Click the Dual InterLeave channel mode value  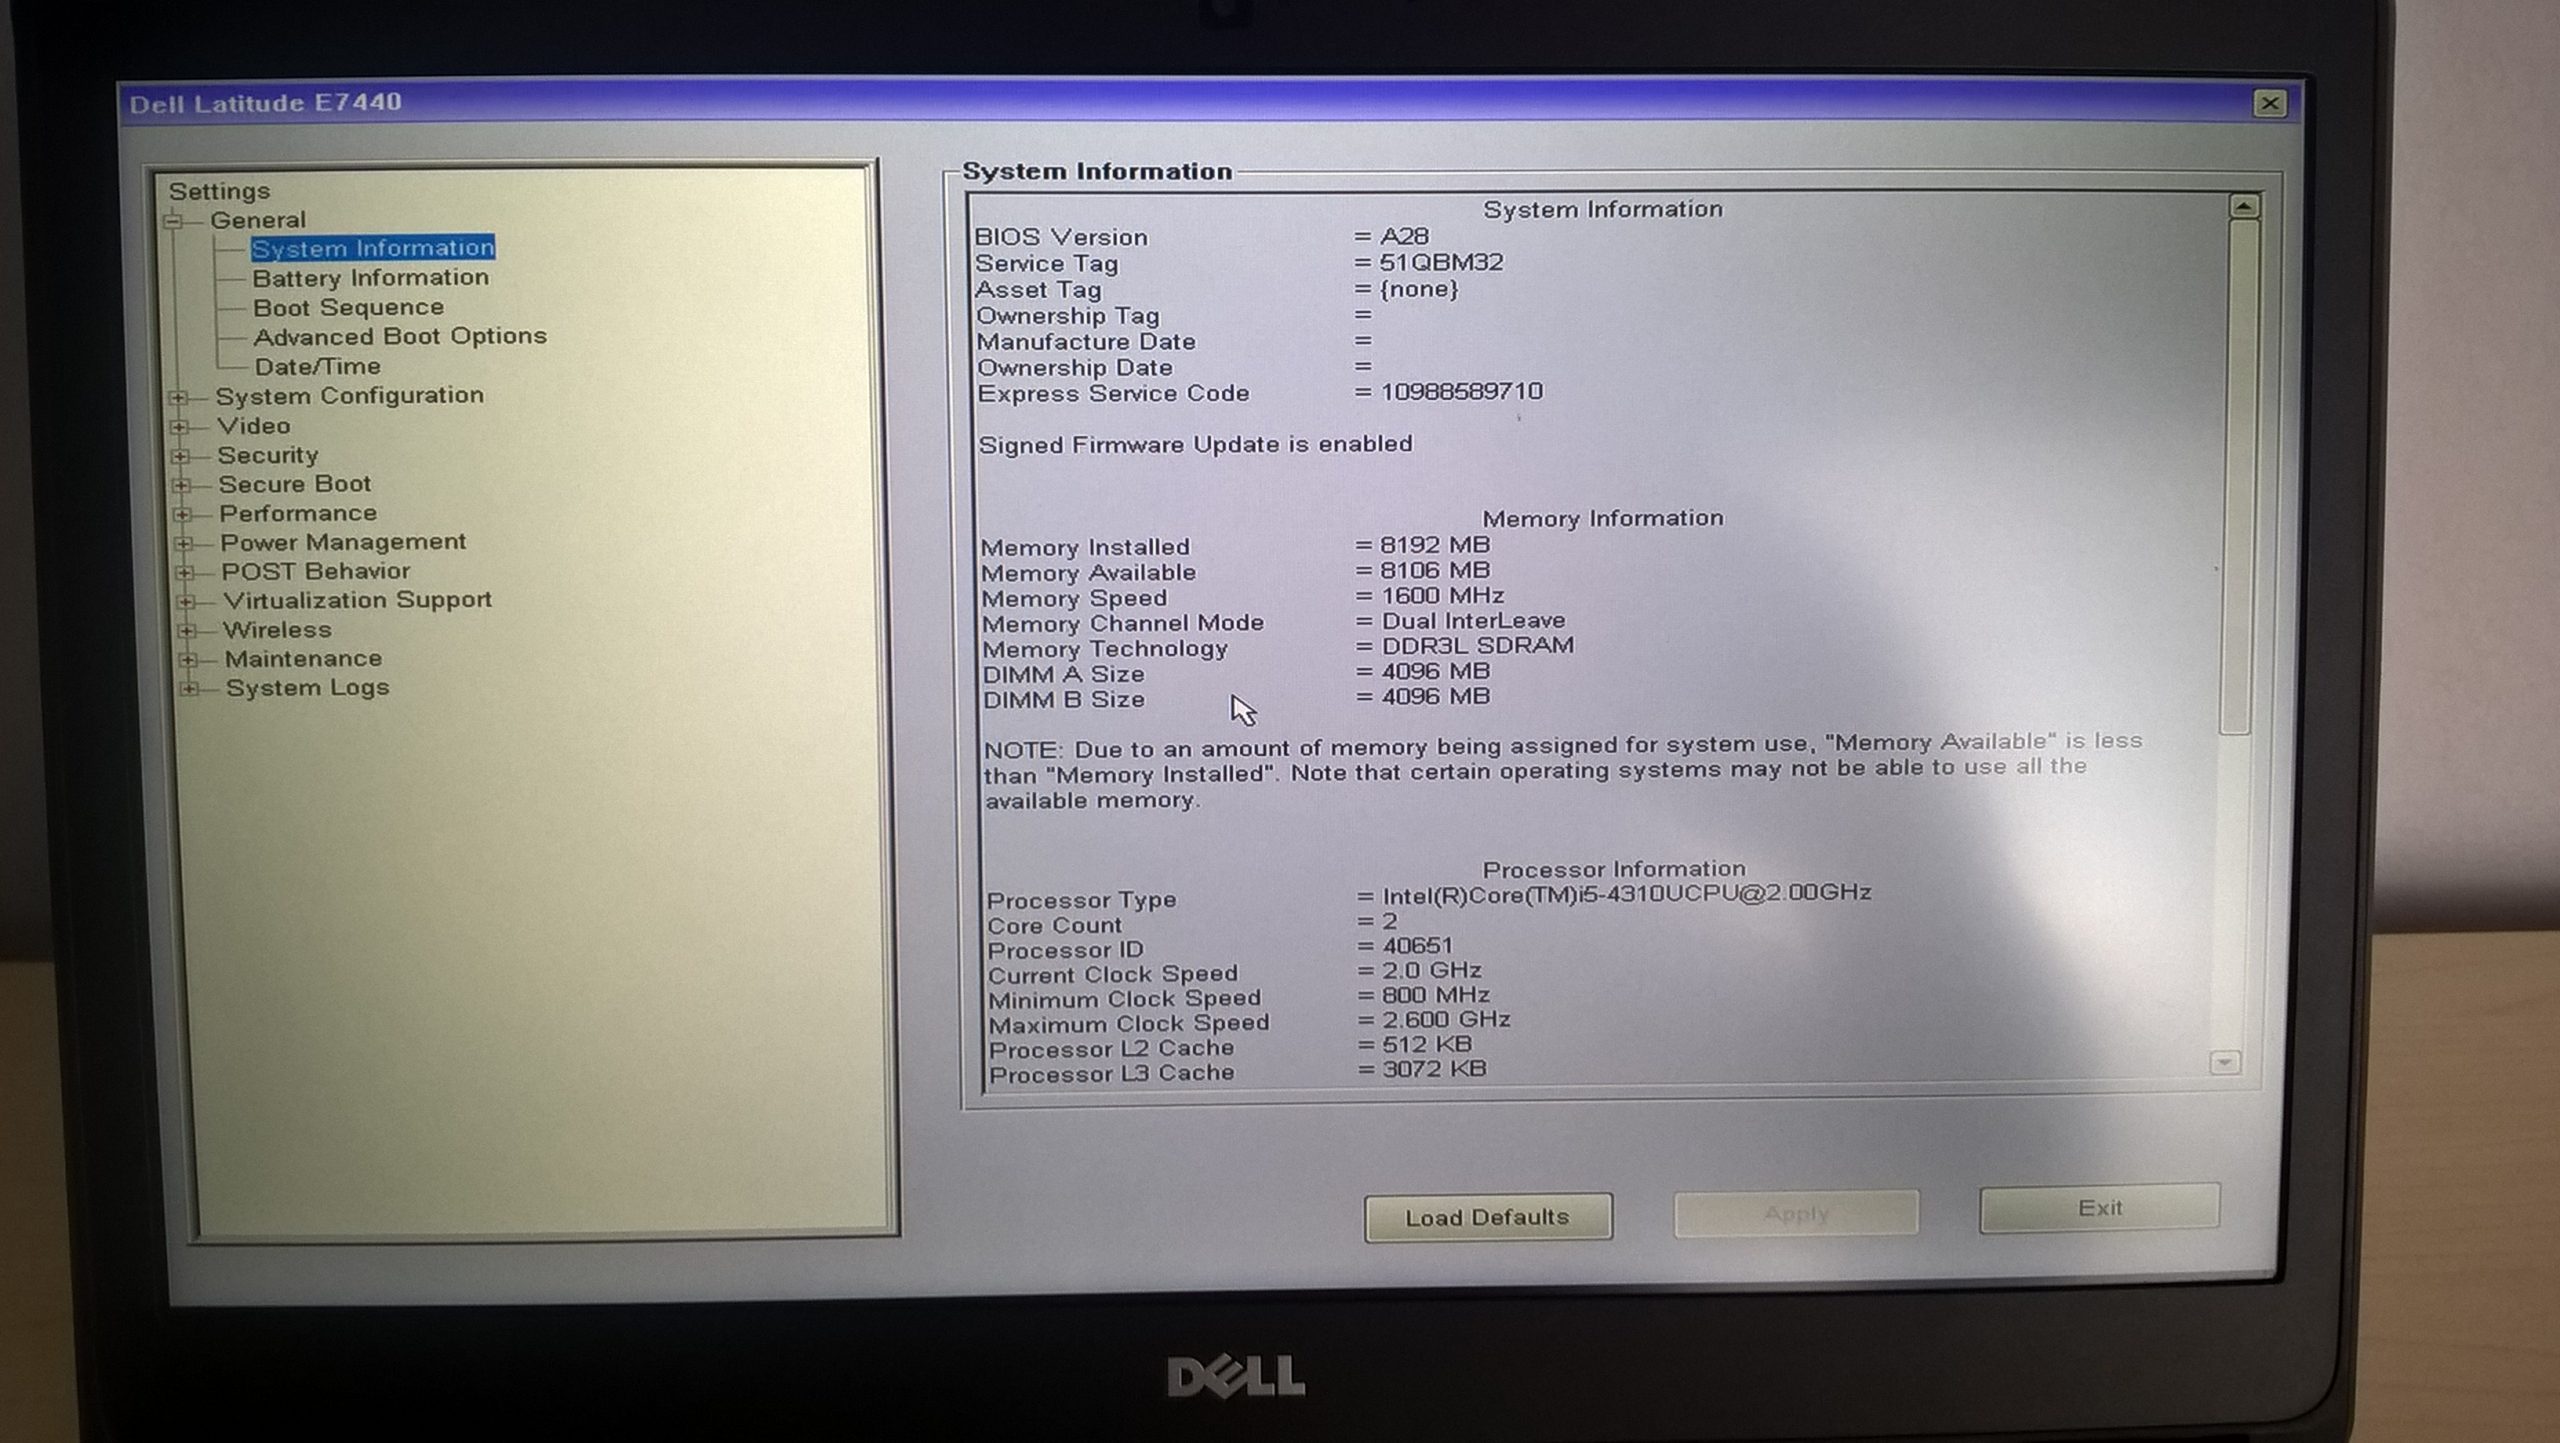point(1474,621)
